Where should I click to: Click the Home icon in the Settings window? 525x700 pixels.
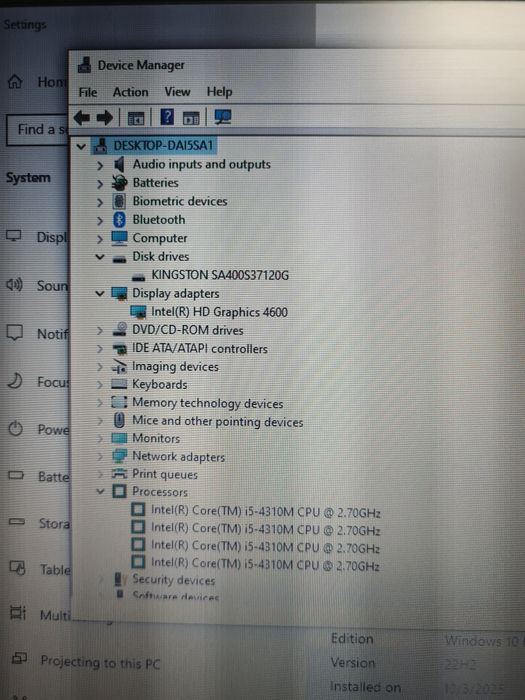[15, 82]
